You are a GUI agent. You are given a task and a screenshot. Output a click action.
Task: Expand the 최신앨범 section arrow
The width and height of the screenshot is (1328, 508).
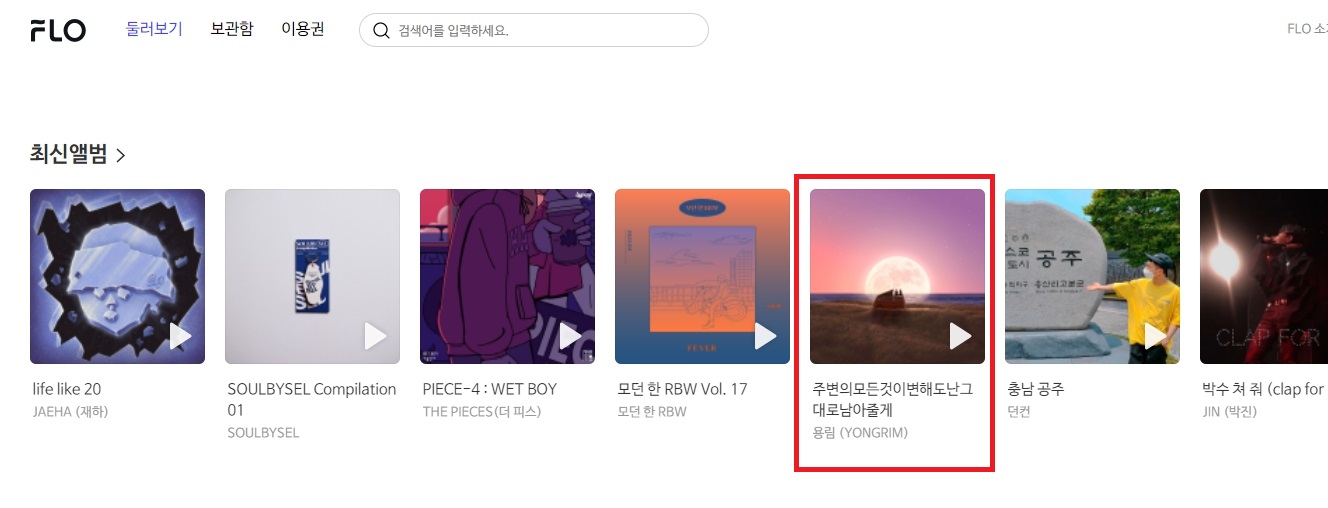[x=121, y=155]
